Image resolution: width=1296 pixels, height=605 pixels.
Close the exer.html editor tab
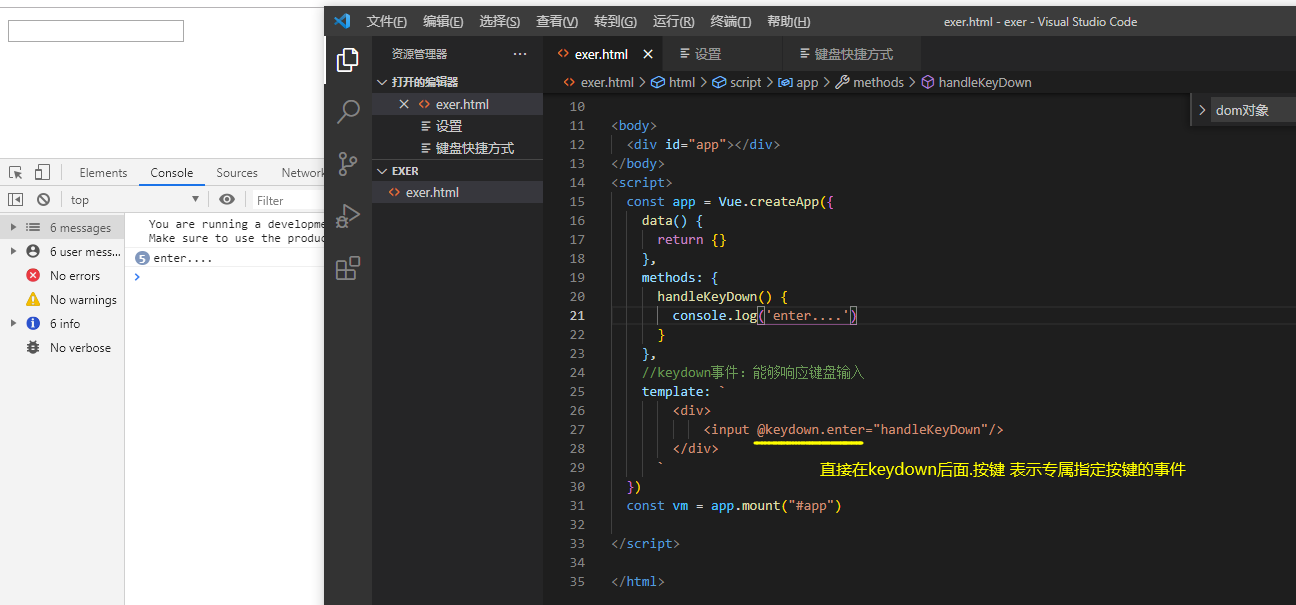[648, 54]
